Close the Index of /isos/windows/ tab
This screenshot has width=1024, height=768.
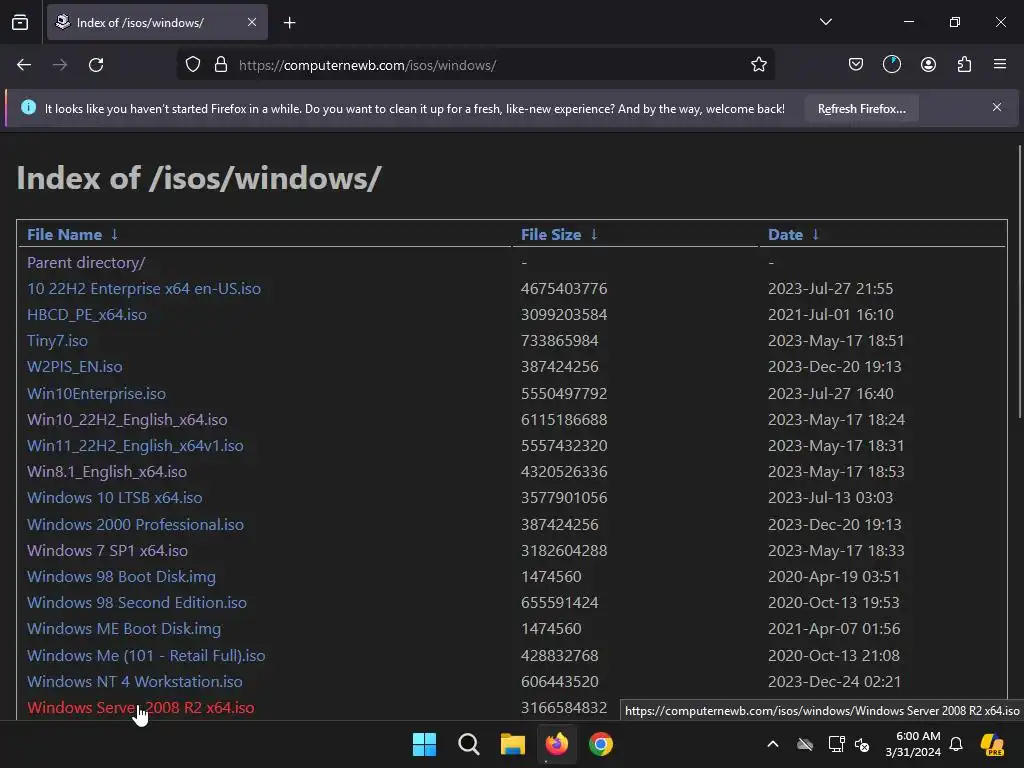click(x=252, y=22)
